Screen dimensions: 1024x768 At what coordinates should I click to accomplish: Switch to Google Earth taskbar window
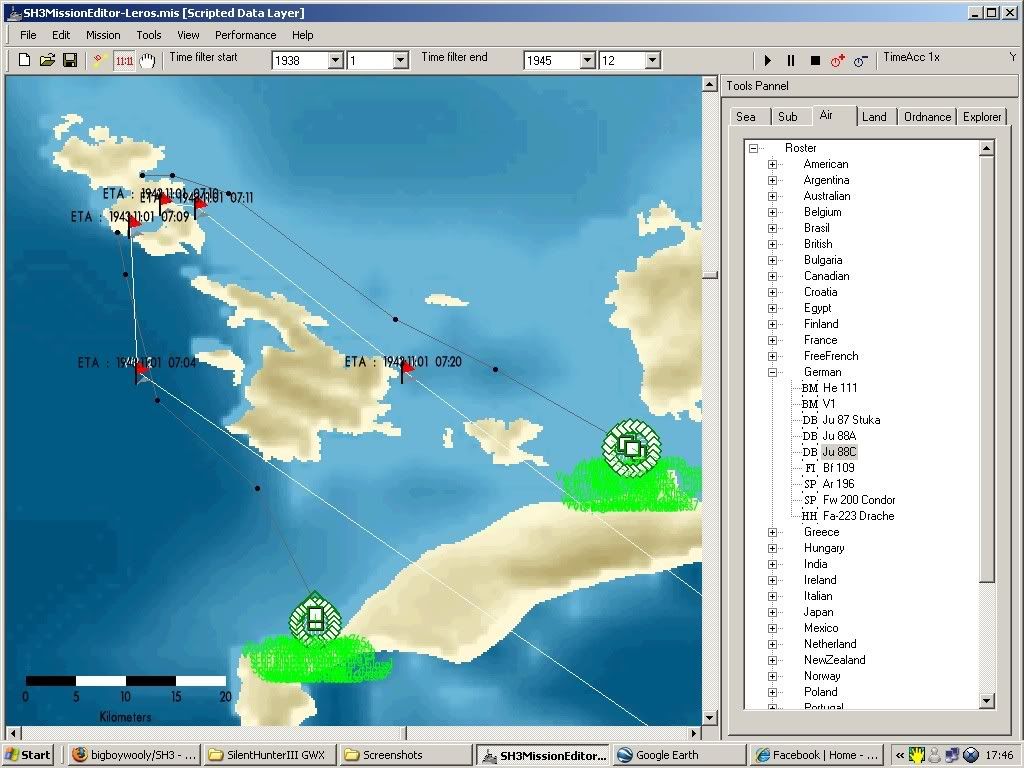[679, 755]
